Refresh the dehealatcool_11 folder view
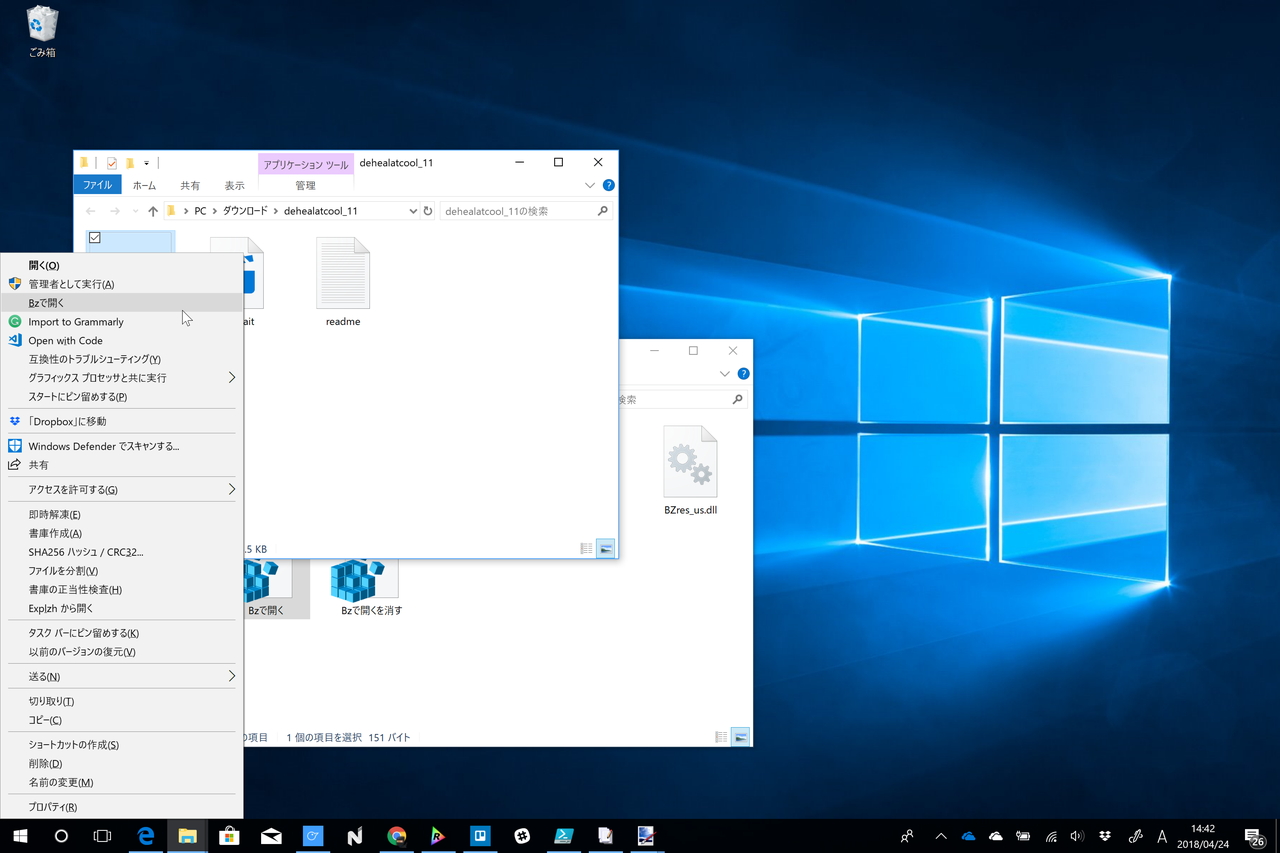The height and width of the screenshot is (853, 1280). click(x=428, y=211)
